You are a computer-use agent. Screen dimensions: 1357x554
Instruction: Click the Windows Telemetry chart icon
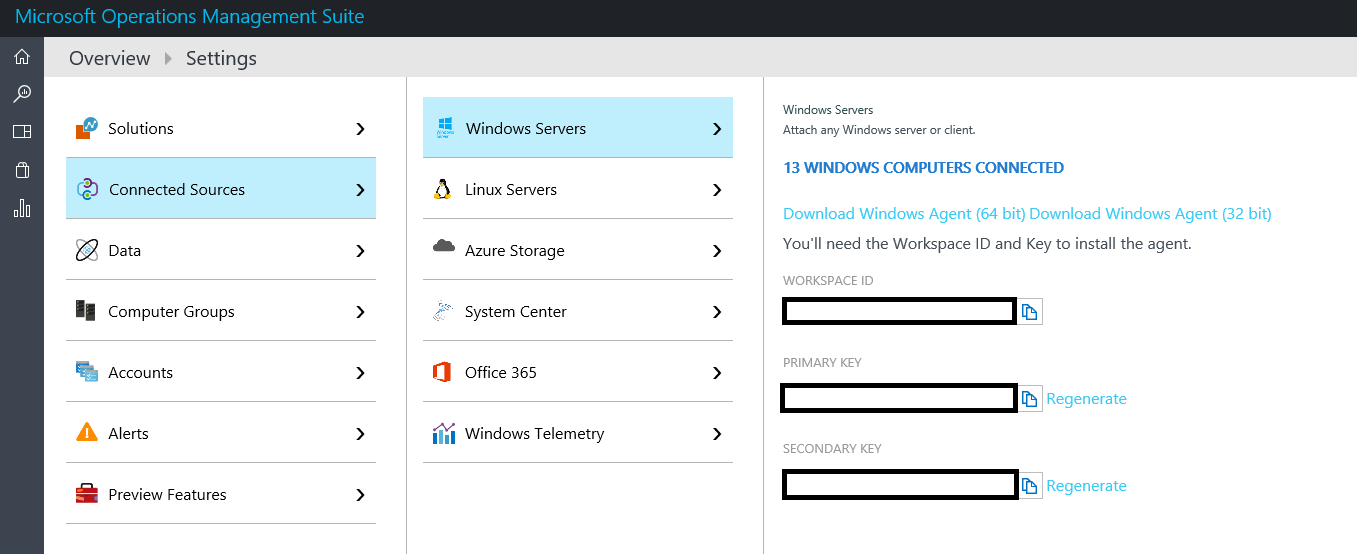tap(443, 433)
